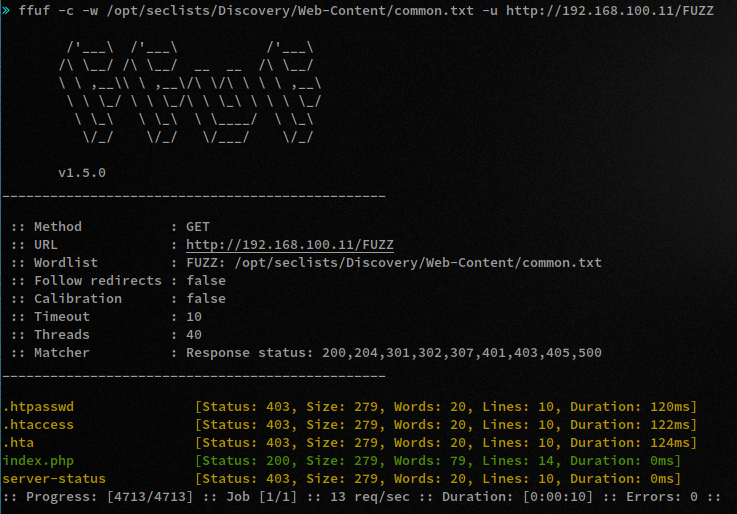Select the Wordlist path common.txt line
Screen dimensions: 737x514
pos(394,263)
